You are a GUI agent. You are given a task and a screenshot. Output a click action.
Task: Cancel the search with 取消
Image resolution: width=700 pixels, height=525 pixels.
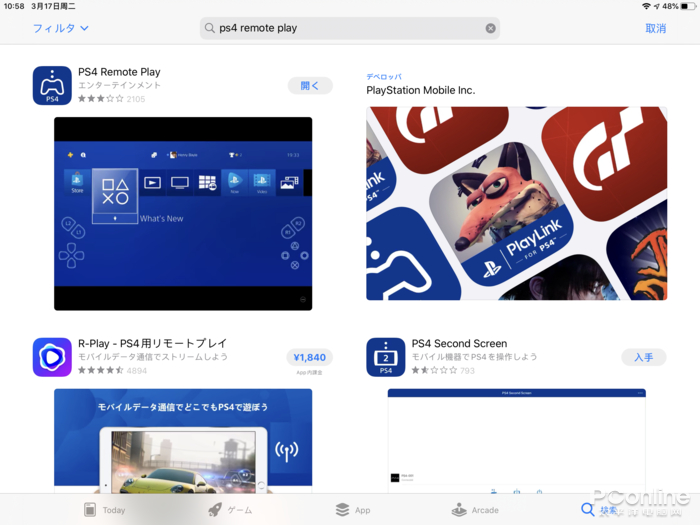click(655, 29)
